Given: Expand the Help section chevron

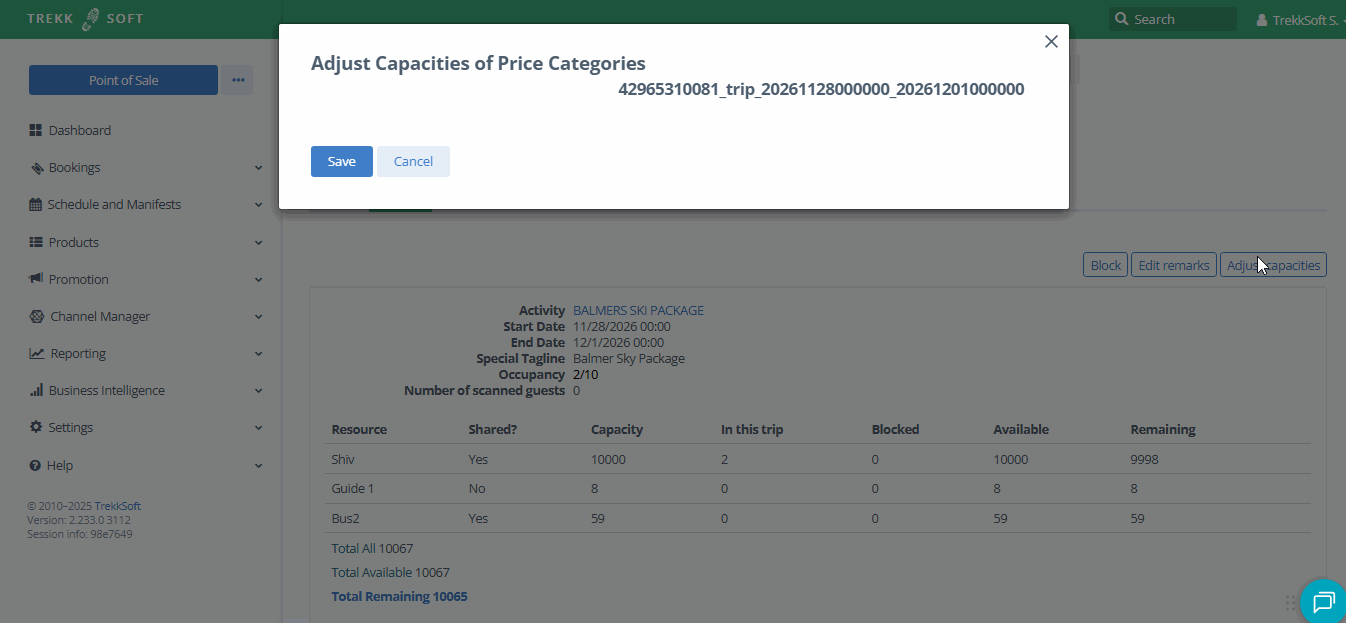Looking at the screenshot, I should click(258, 466).
